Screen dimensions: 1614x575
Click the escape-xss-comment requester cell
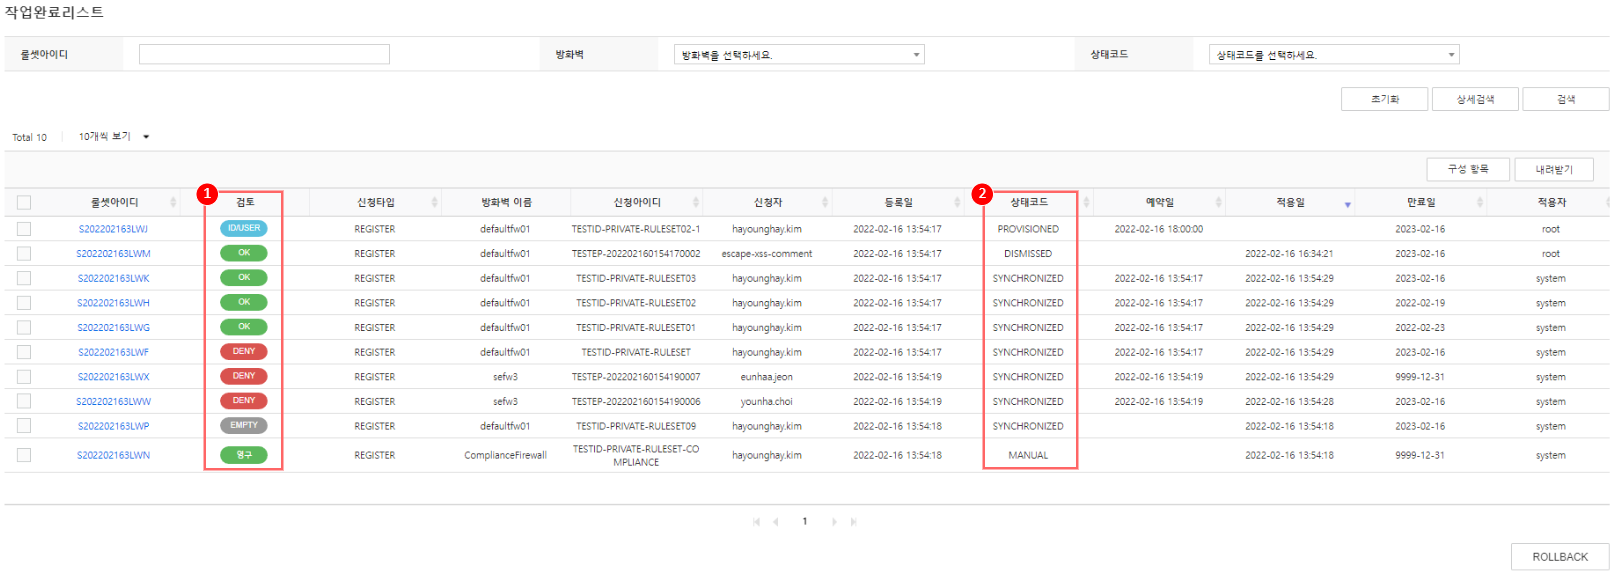[767, 254]
